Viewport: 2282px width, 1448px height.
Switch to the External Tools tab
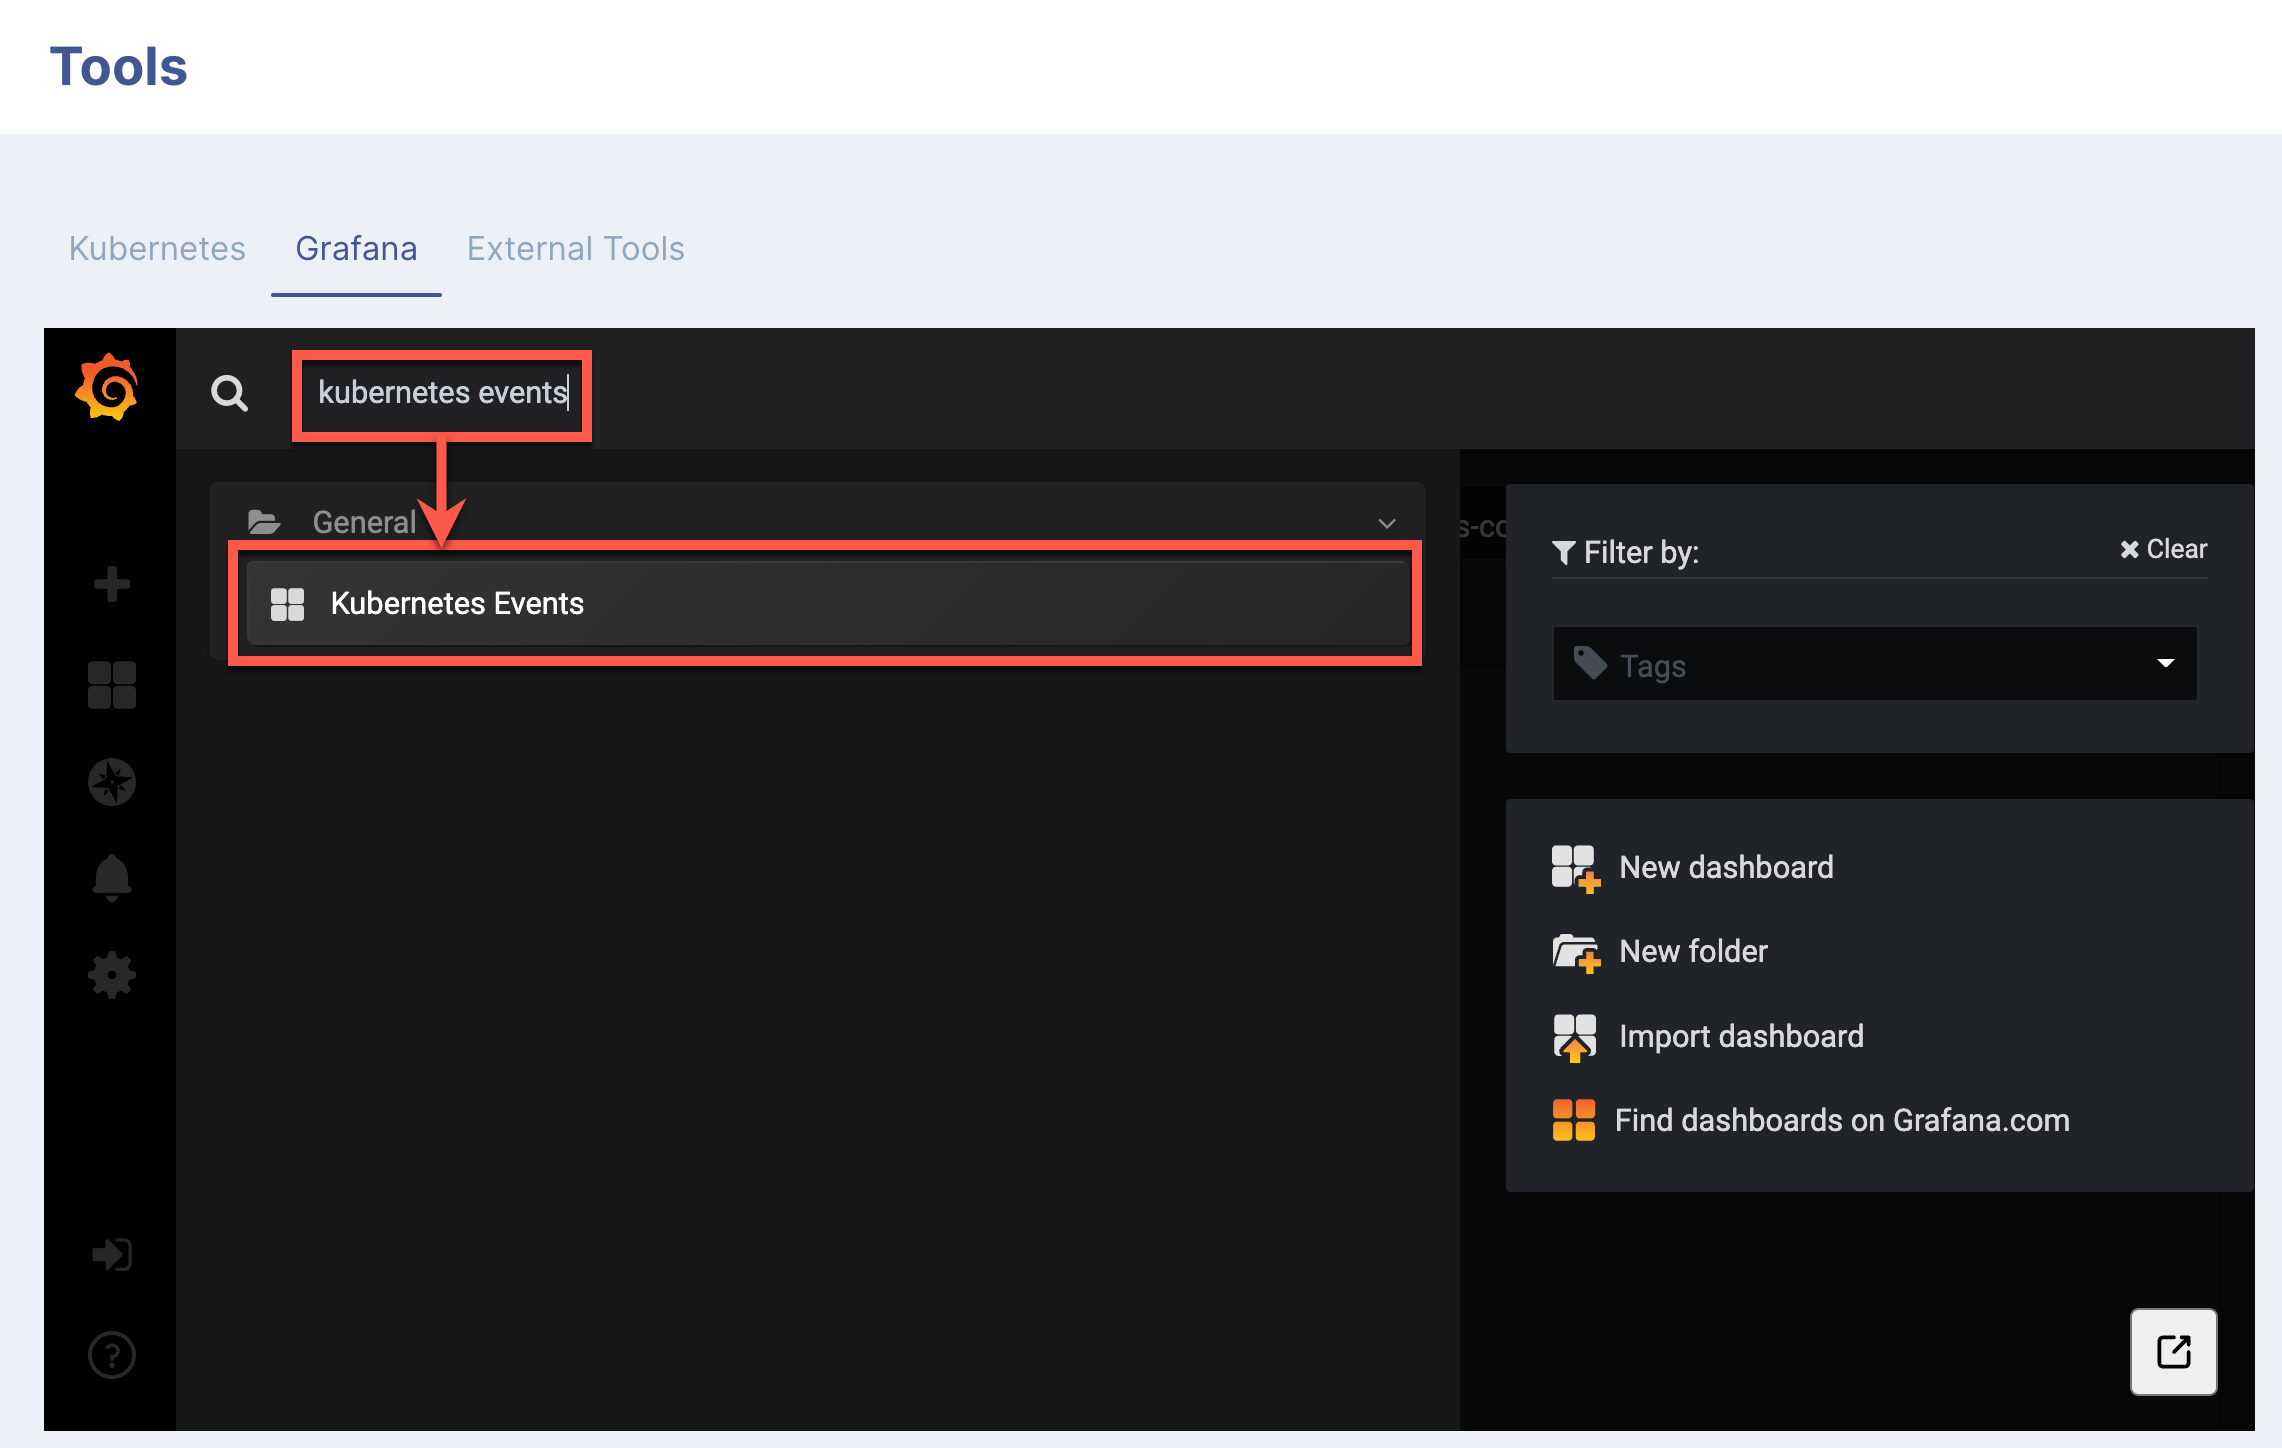(x=575, y=248)
